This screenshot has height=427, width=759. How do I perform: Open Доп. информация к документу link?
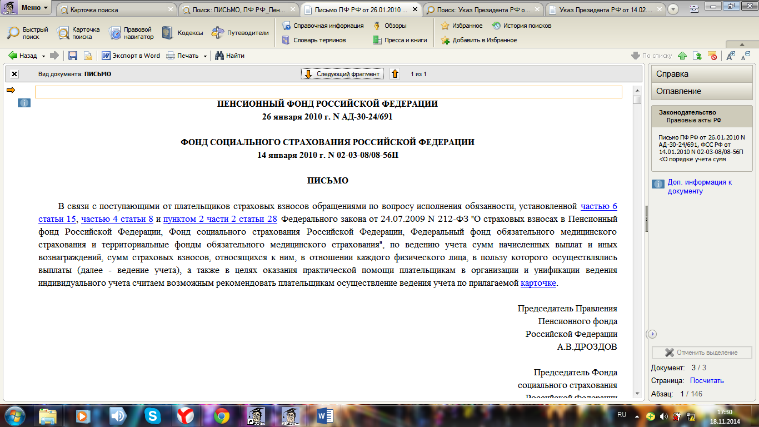pos(699,186)
